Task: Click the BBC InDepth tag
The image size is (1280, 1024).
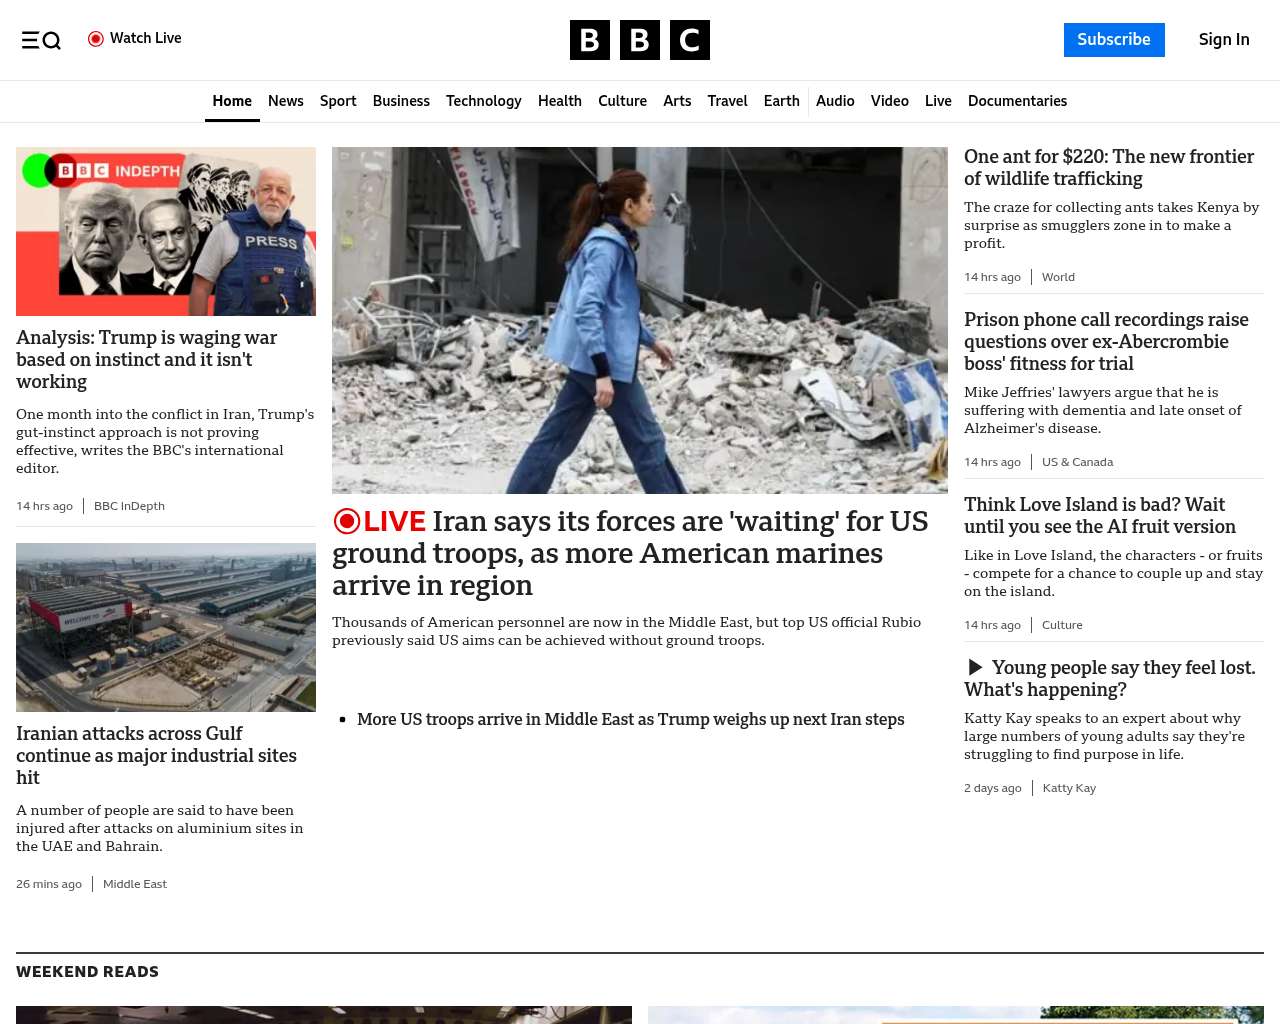Action: point(129,506)
